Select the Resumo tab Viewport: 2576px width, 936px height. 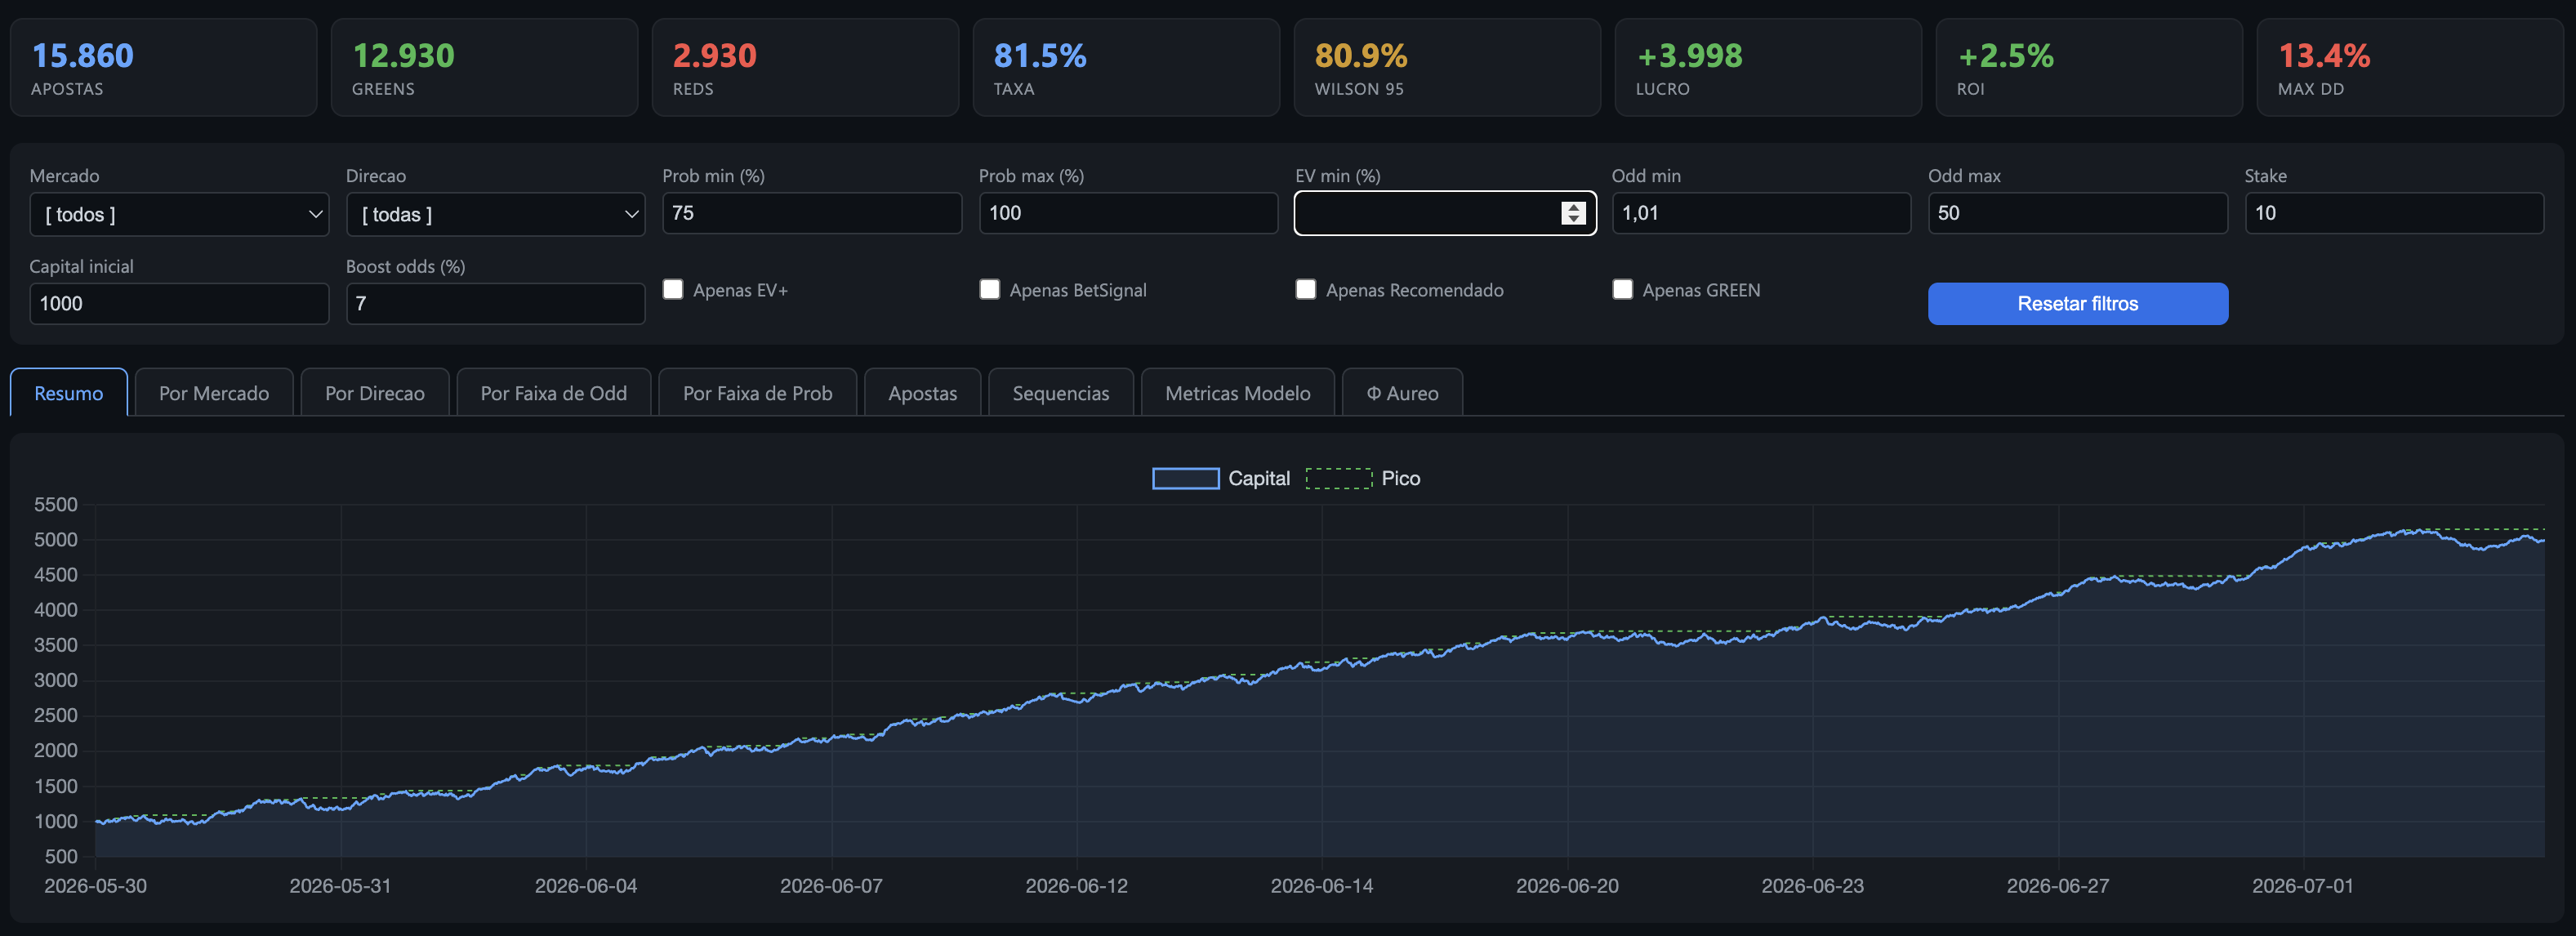tap(69, 393)
